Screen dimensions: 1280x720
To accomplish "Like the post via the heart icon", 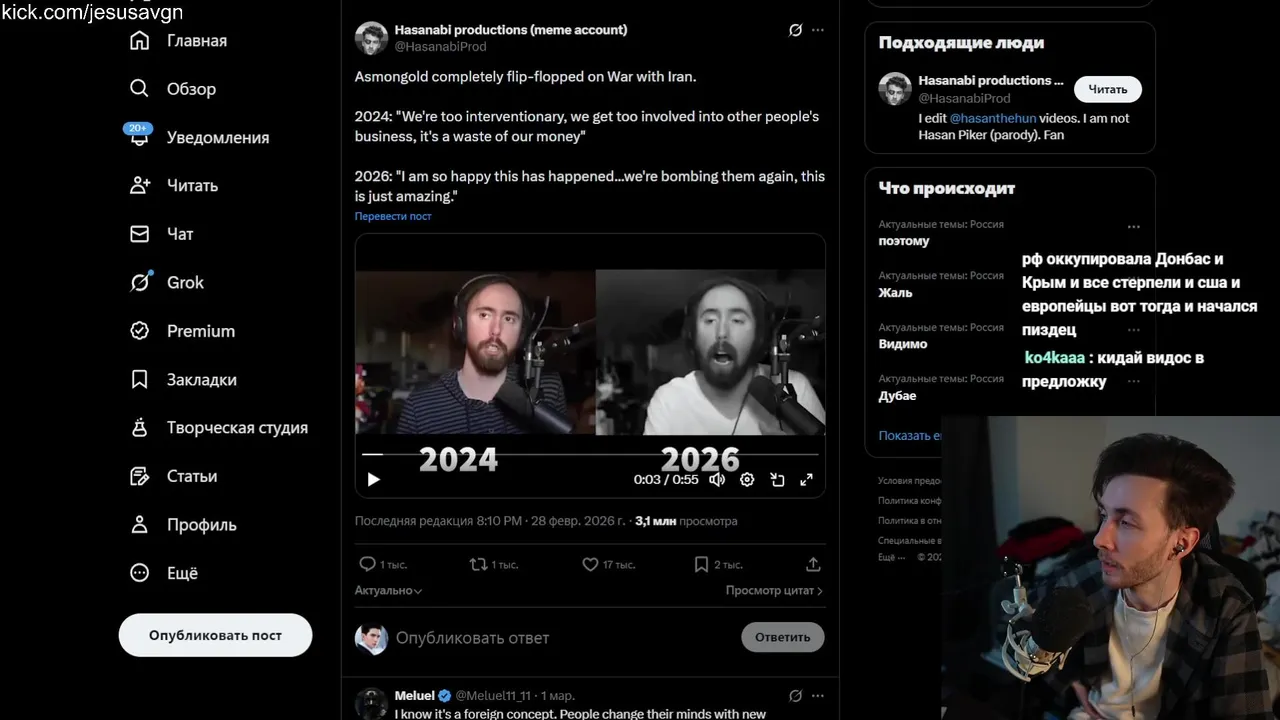I will [x=590, y=564].
